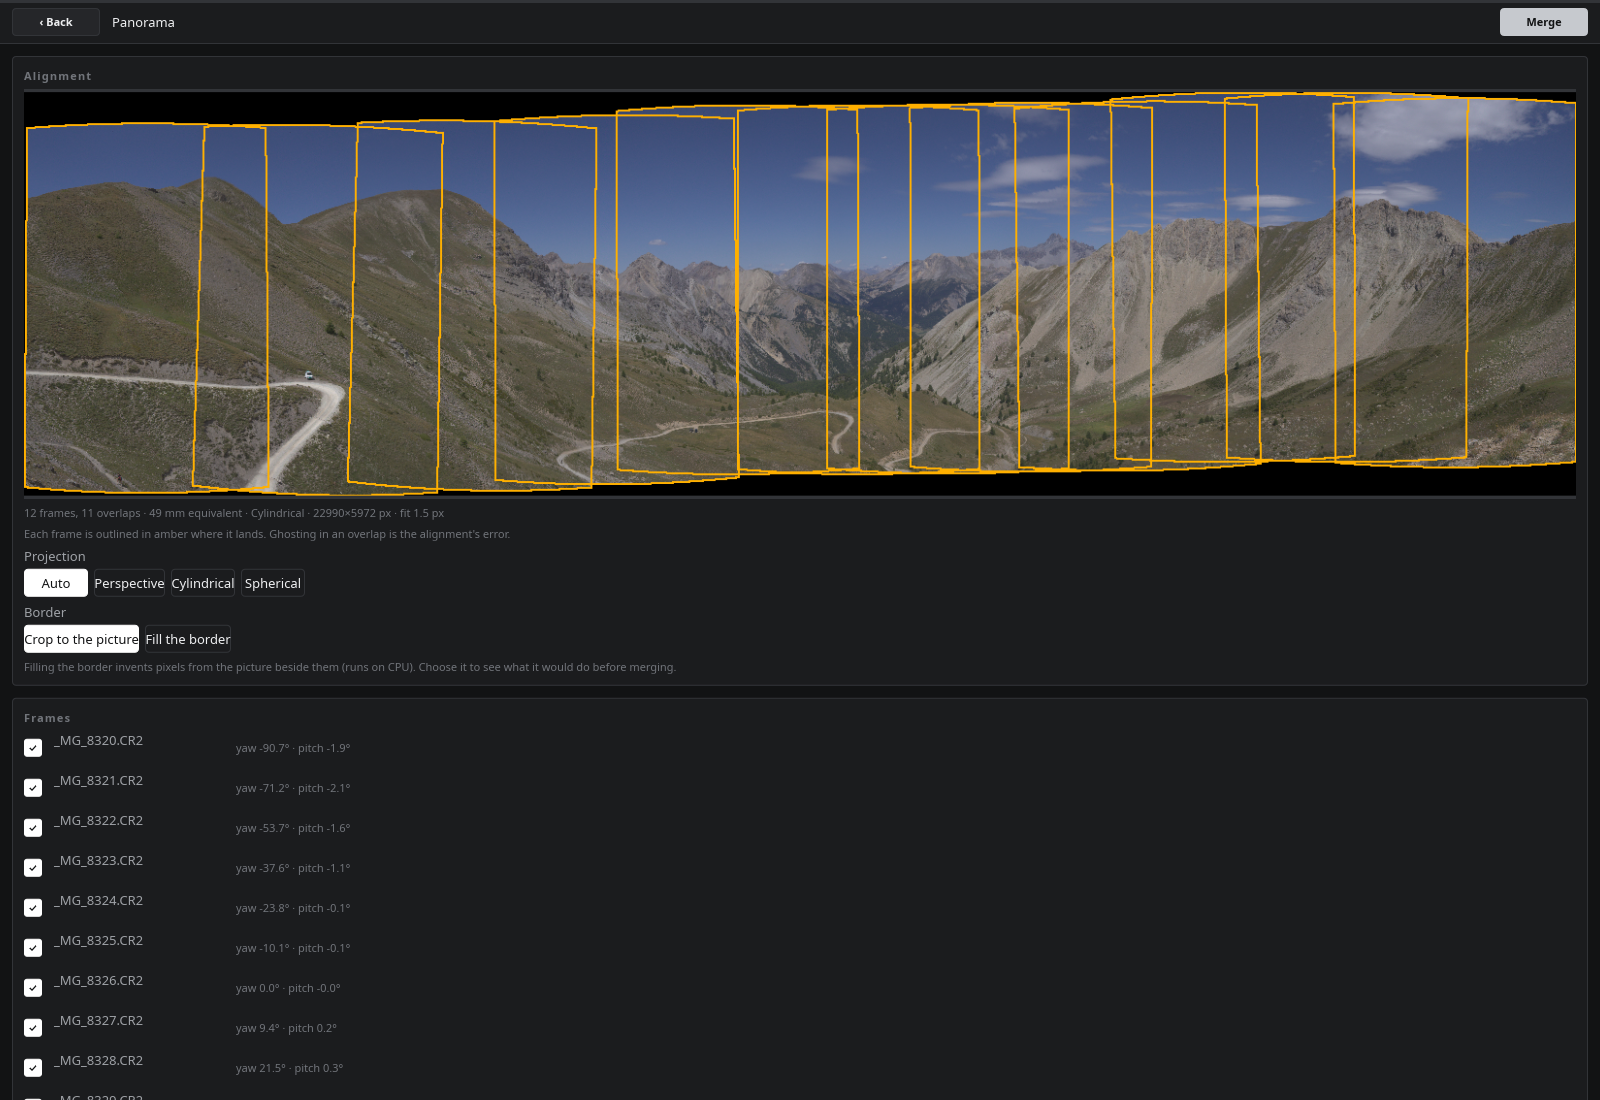Select Auto projection
This screenshot has width=1600, height=1100.
tap(56, 583)
